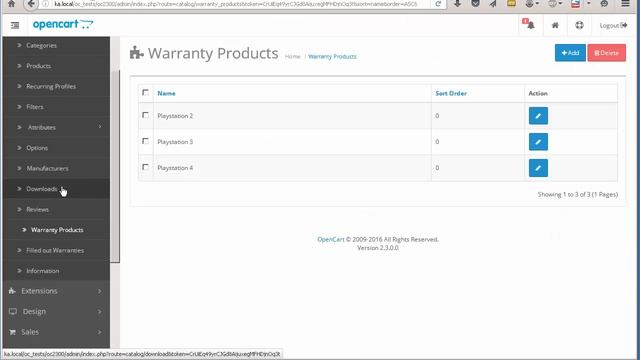This screenshot has width=640, height=360.
Task: Expand the Sales menu
Action: tap(56, 332)
